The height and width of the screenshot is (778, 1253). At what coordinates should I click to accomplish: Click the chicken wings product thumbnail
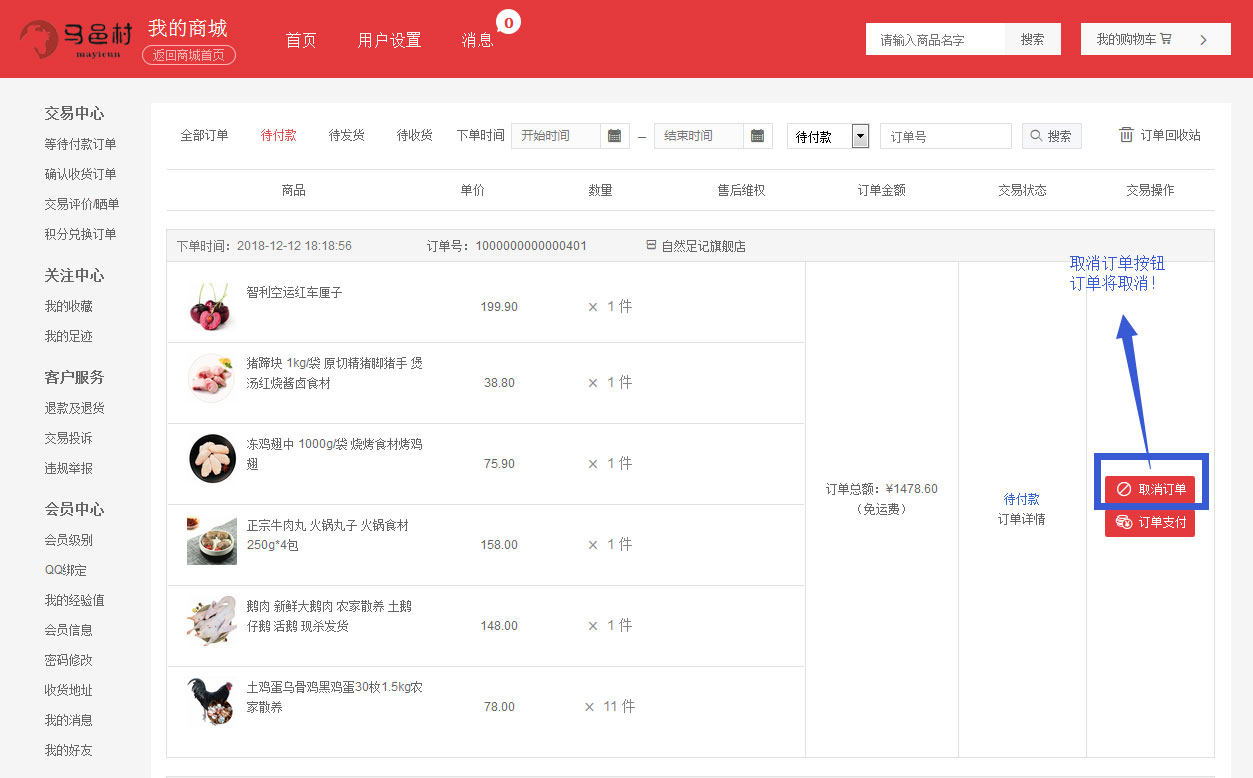(212, 459)
